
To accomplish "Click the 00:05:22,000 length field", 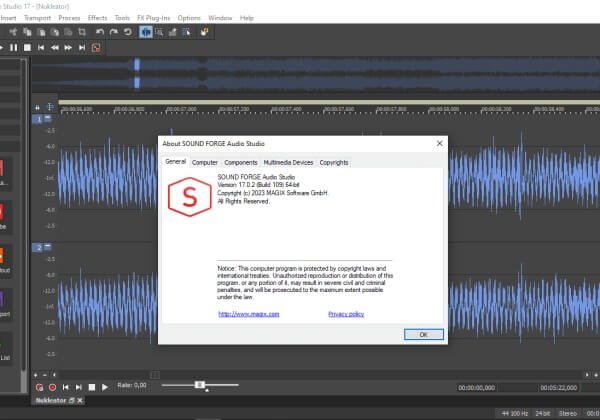I will pyautogui.click(x=559, y=388).
